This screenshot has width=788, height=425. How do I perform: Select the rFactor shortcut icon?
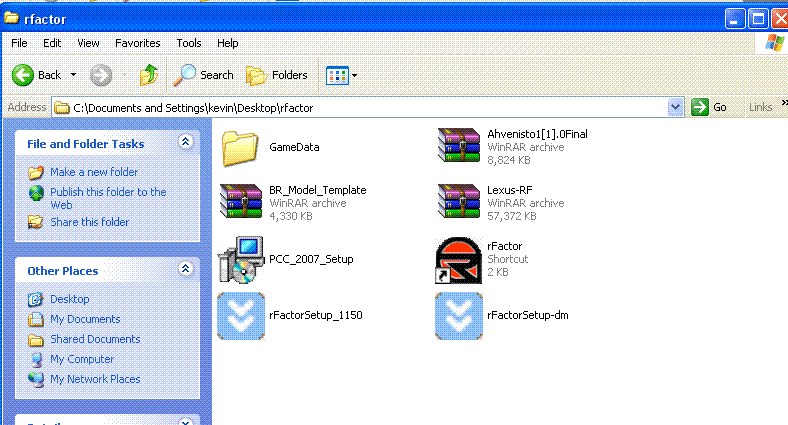tap(459, 260)
